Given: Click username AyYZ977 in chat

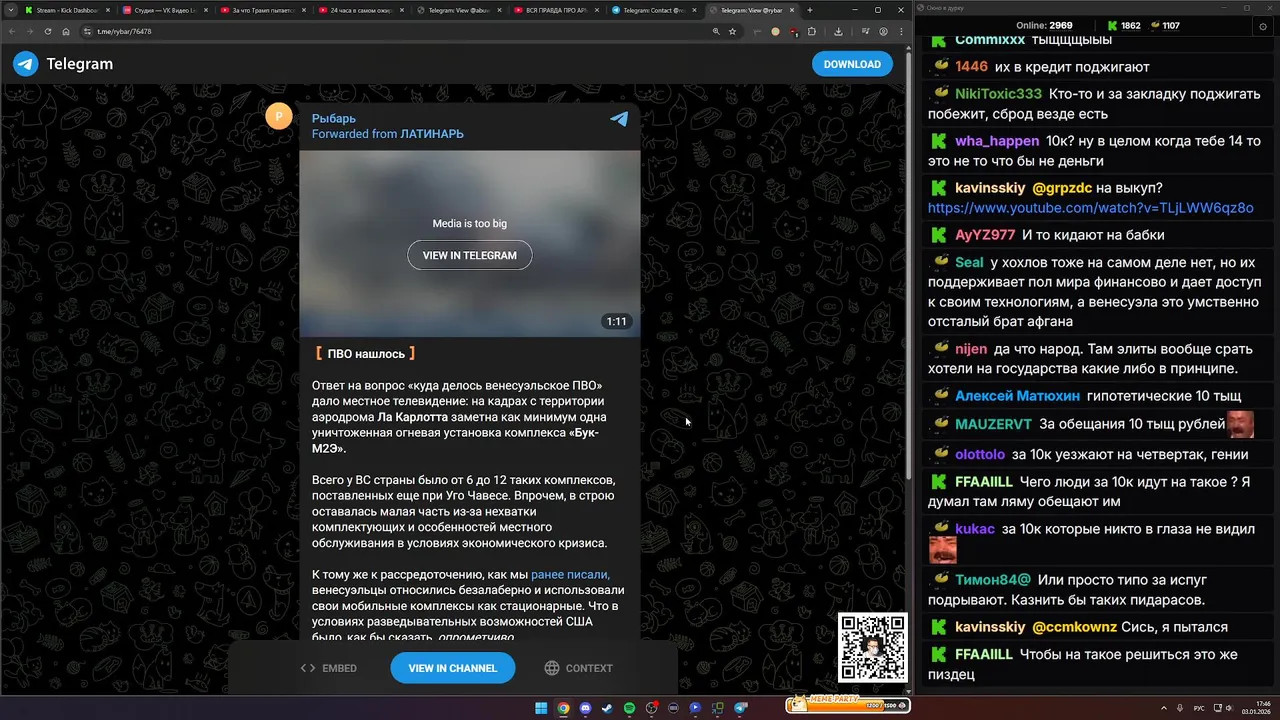Looking at the screenshot, I should tap(985, 235).
